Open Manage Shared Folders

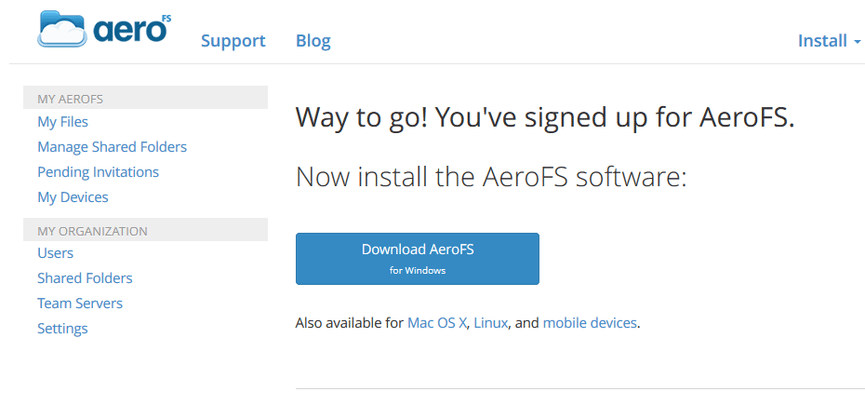[x=112, y=147]
